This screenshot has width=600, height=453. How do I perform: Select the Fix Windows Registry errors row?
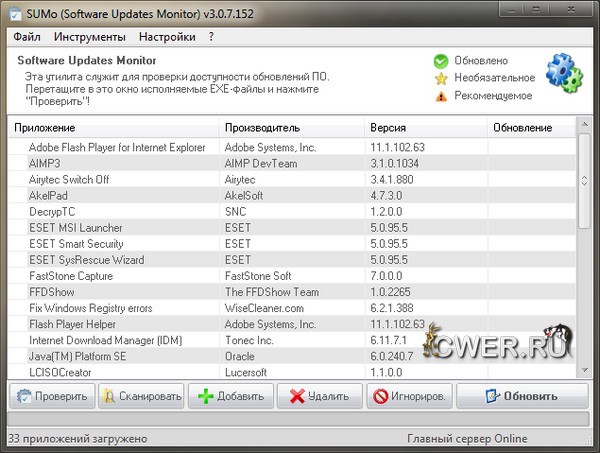click(x=292, y=308)
